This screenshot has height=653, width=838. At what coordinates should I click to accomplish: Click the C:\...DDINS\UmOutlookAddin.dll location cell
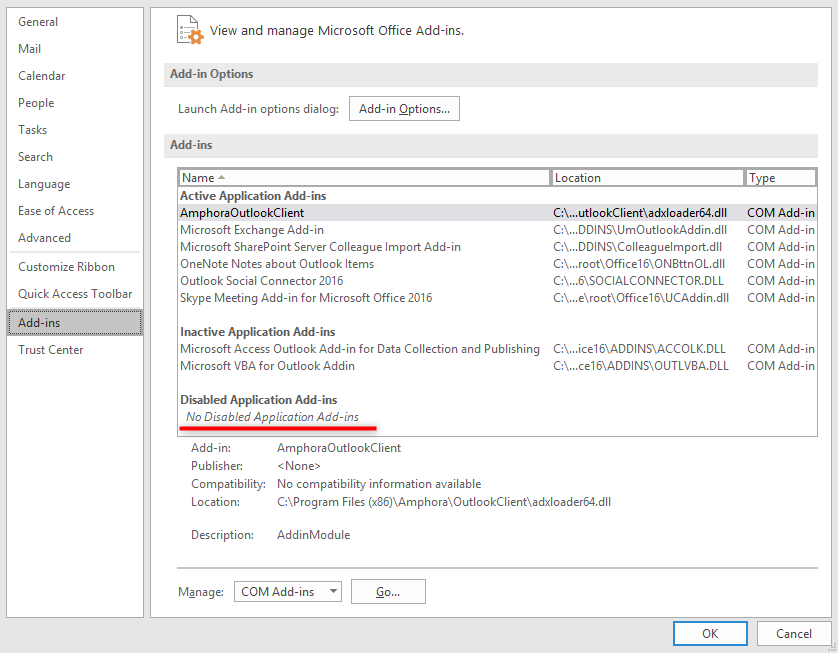pyautogui.click(x=640, y=230)
